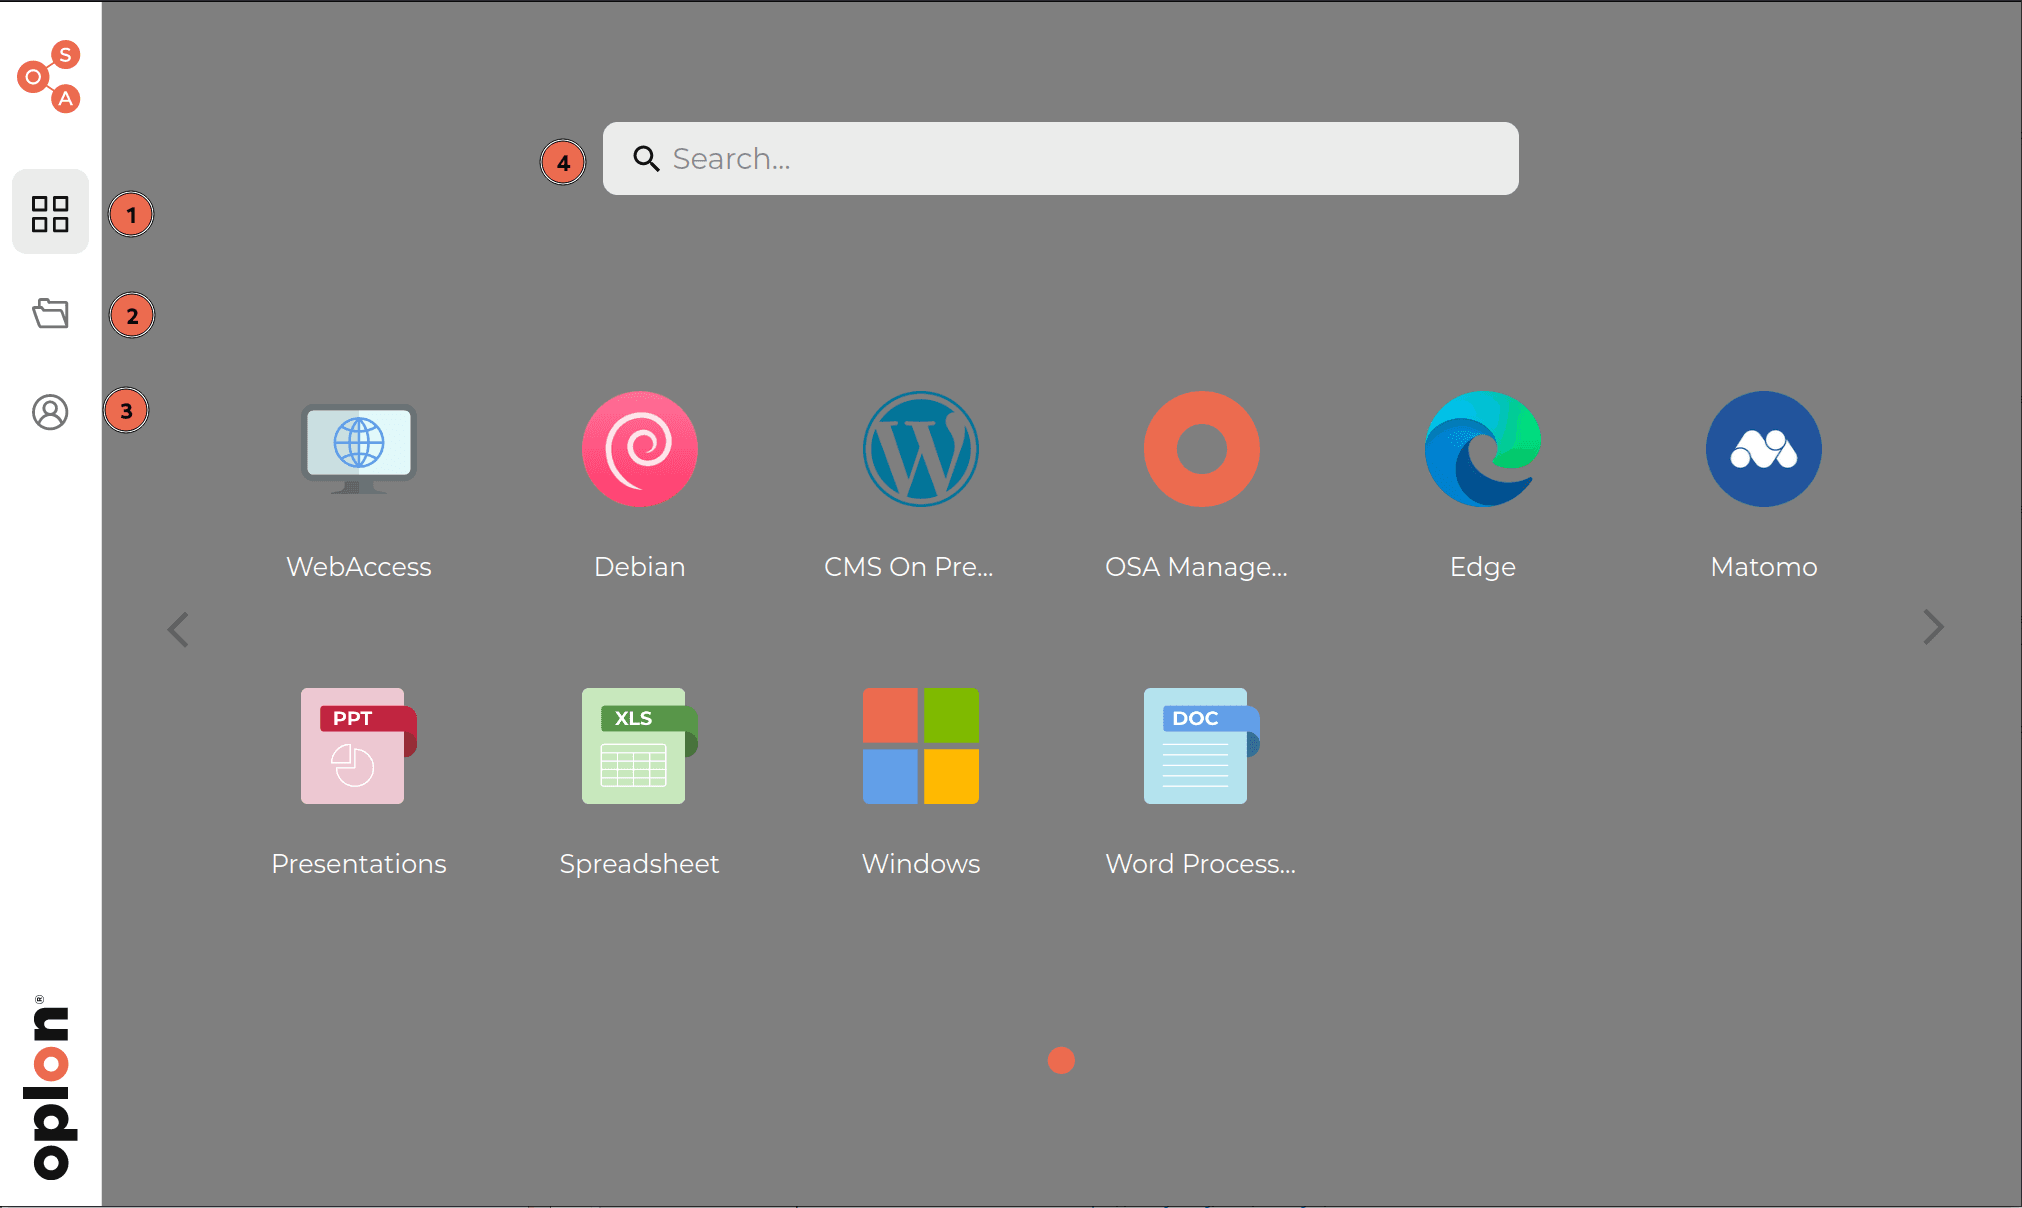
Task: Click the oplon logo in sidebar
Action: click(50, 1088)
